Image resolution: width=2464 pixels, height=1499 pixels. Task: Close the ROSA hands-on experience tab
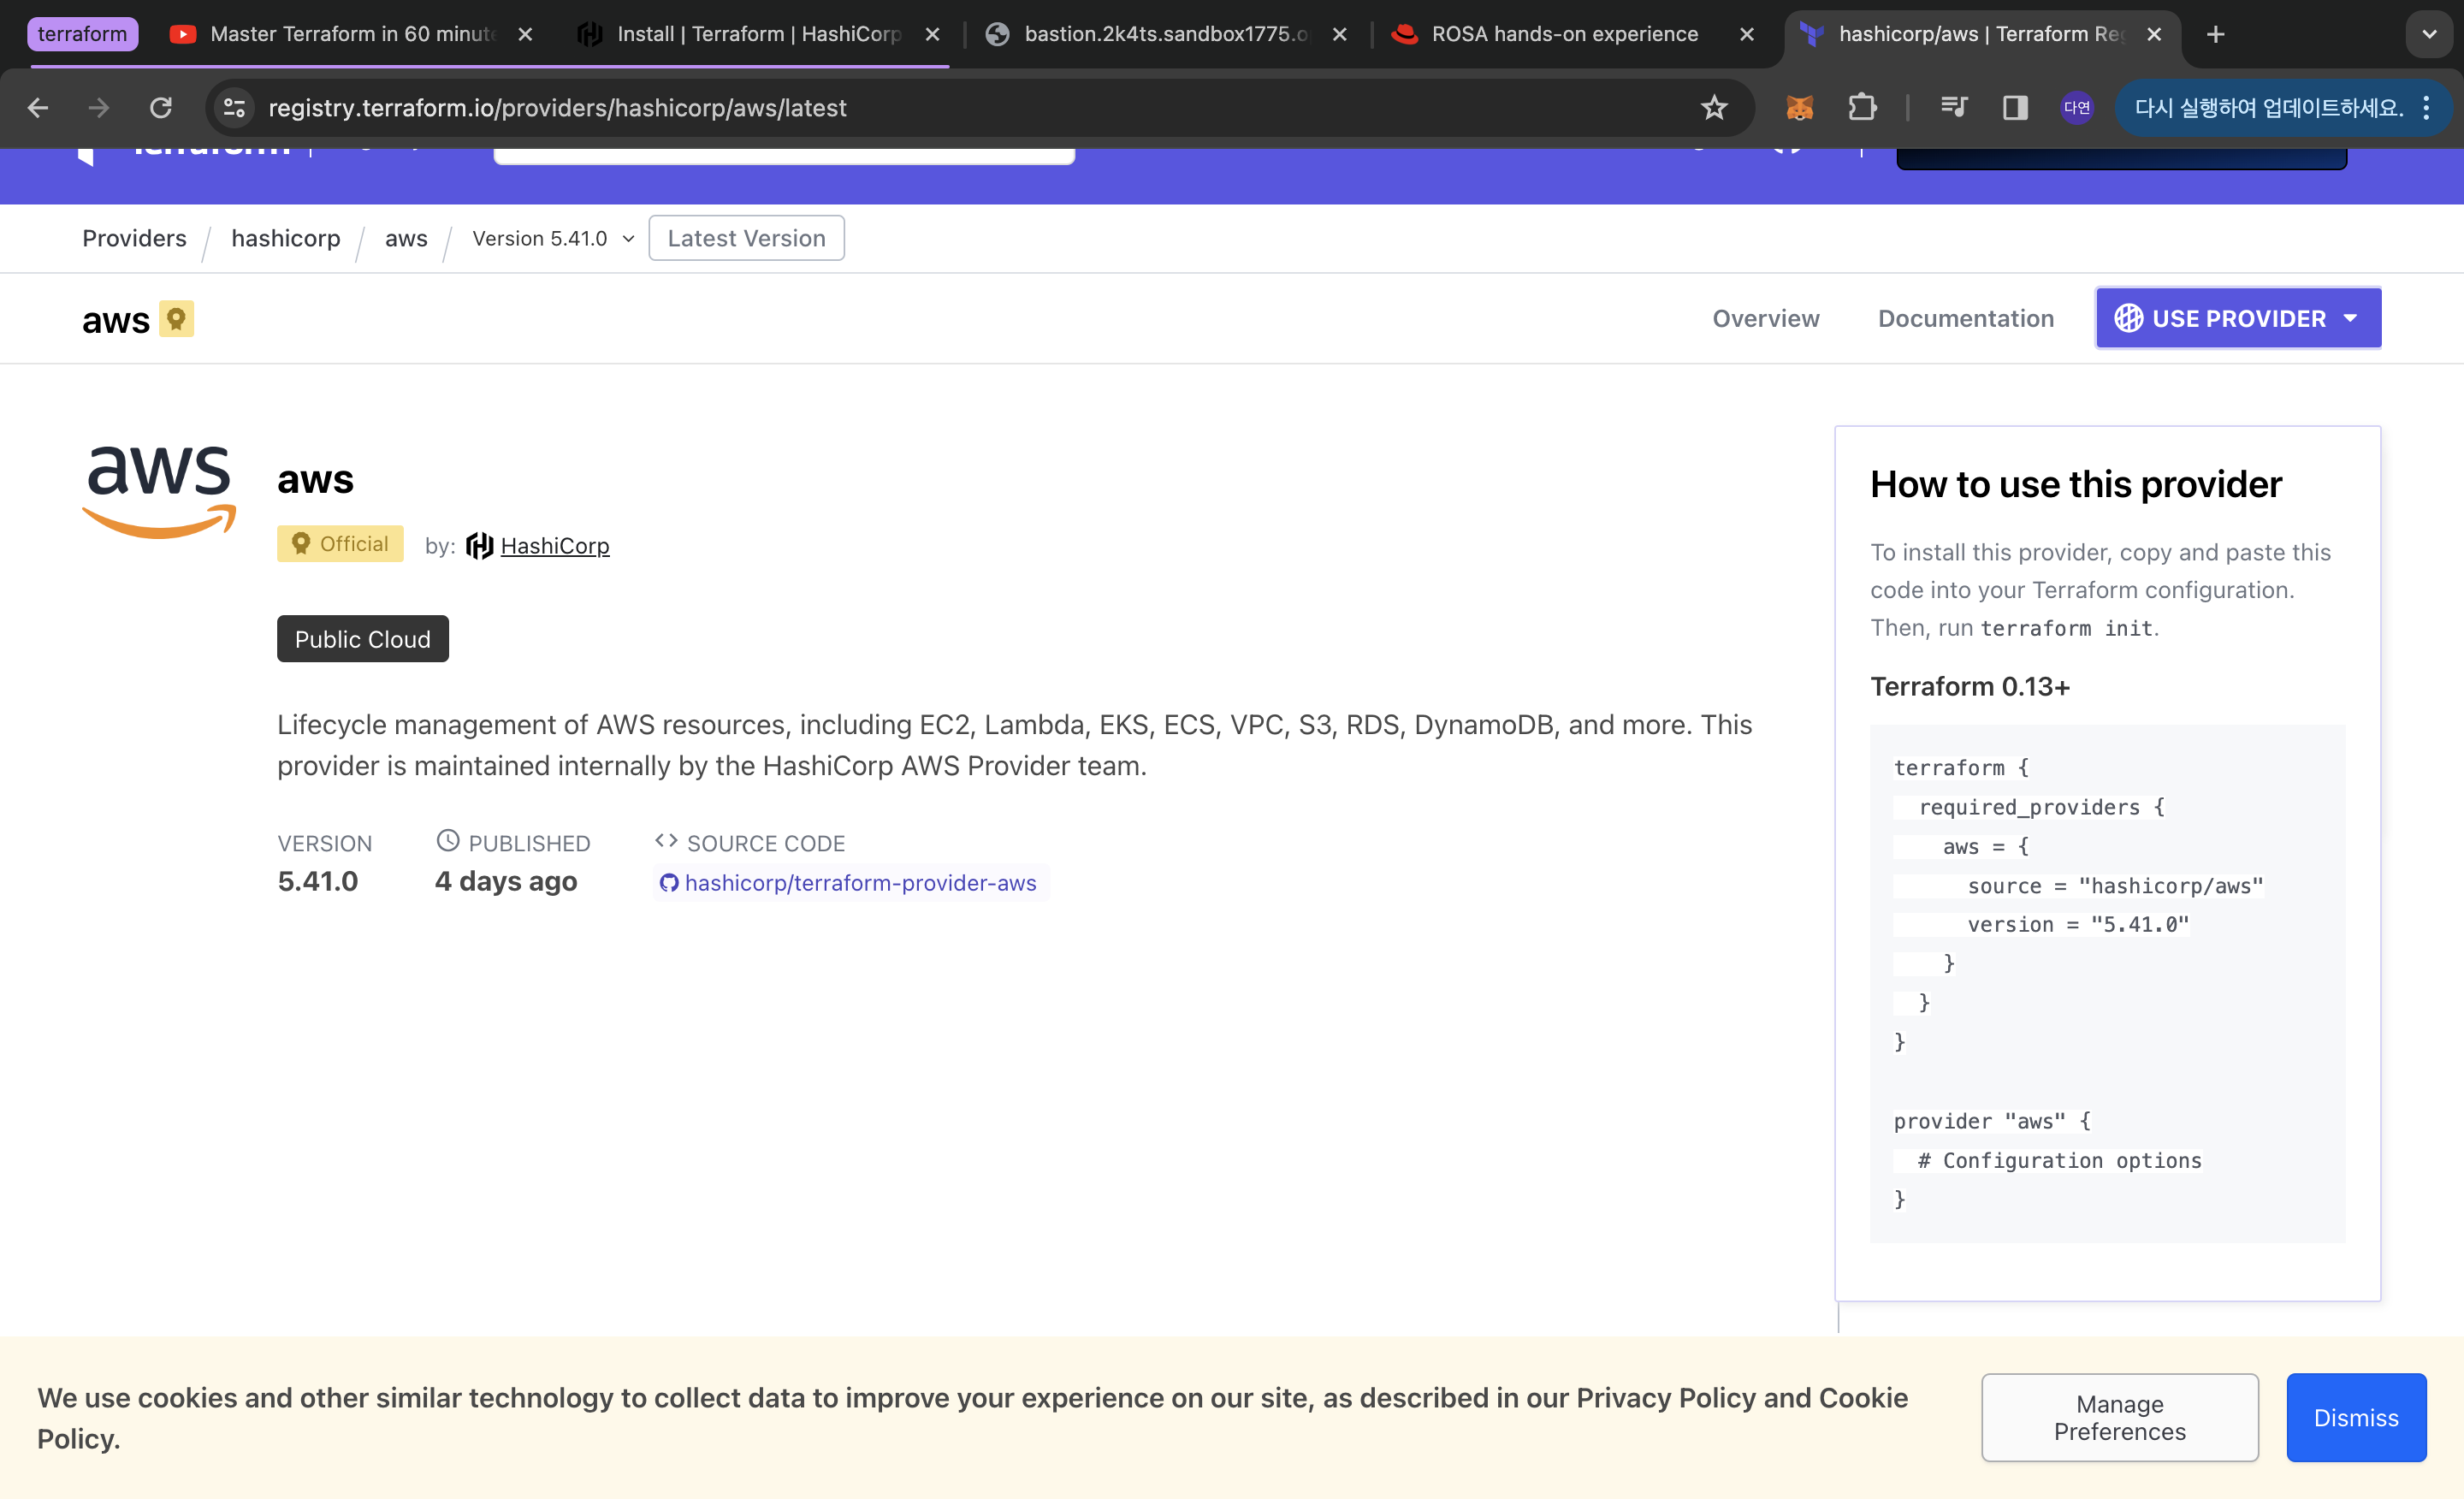(x=1747, y=35)
